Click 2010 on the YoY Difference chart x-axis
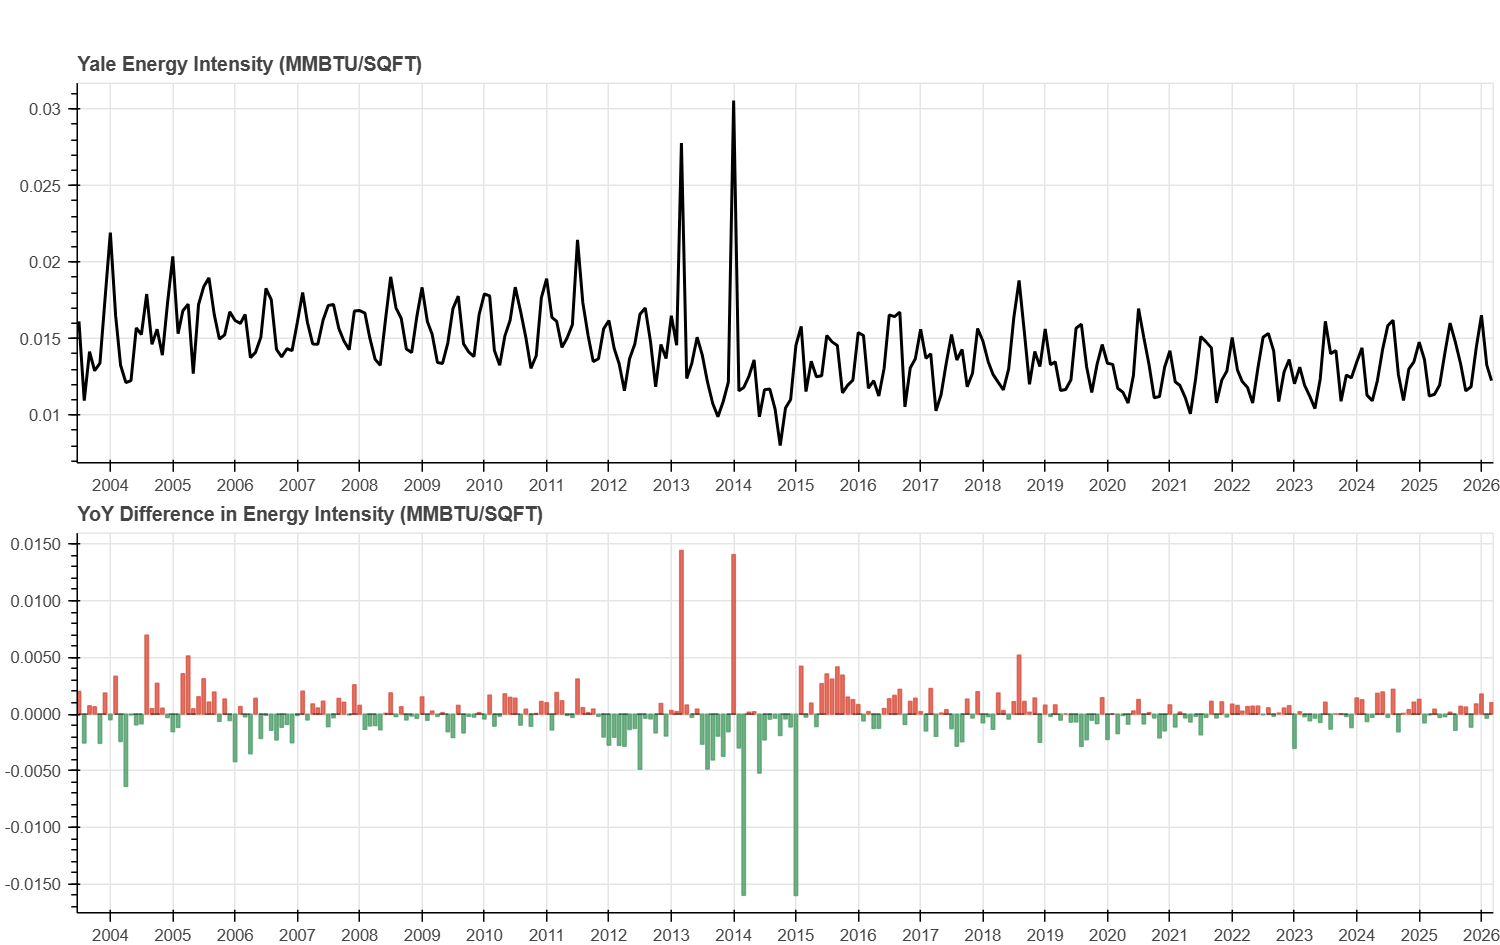1500x945 pixels. tap(484, 935)
